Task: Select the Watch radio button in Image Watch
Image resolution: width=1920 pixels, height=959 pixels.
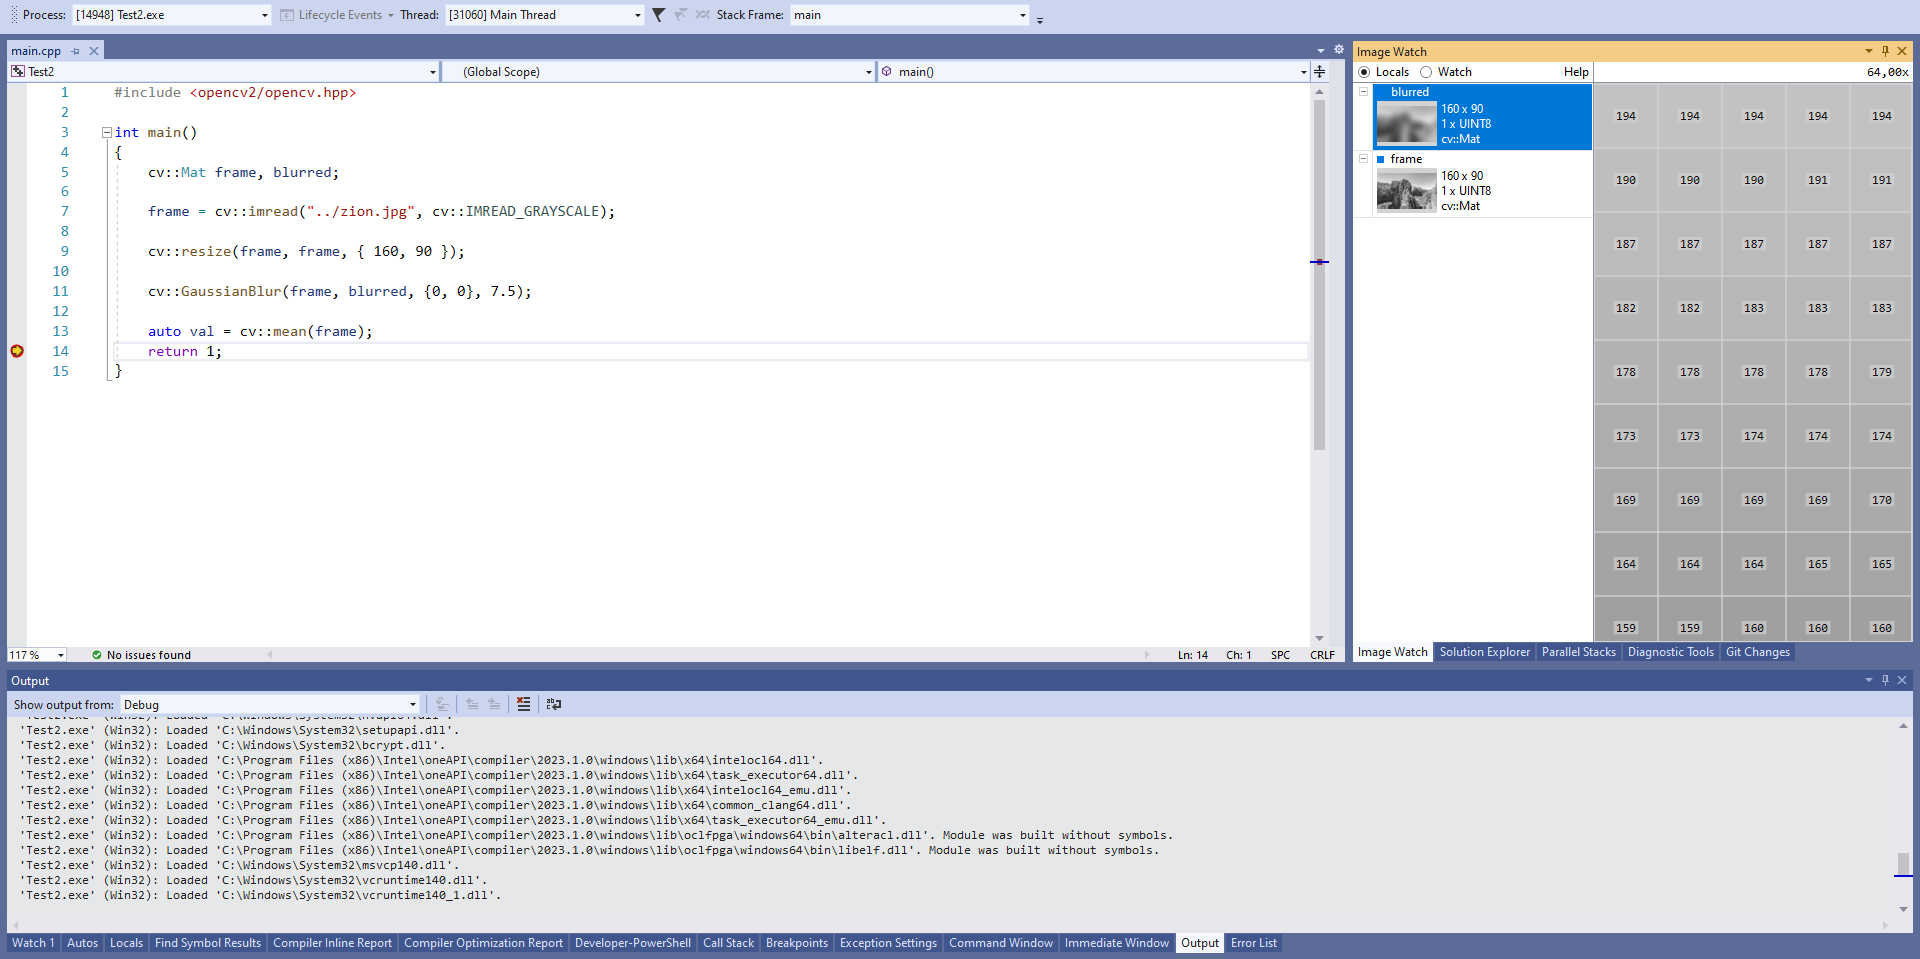Action: click(x=1425, y=72)
